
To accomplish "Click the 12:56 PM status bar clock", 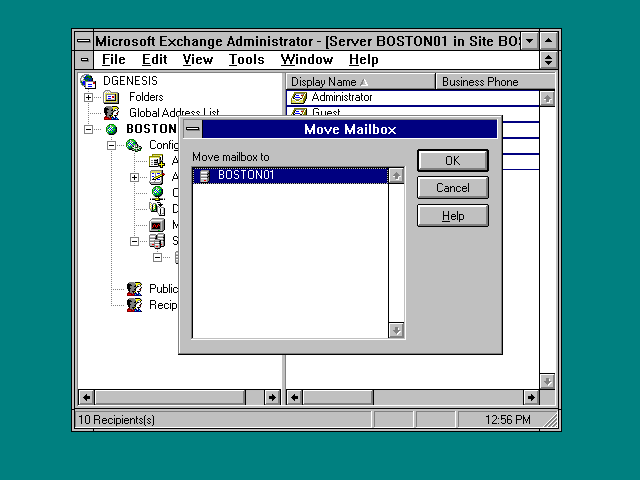I will (507, 420).
